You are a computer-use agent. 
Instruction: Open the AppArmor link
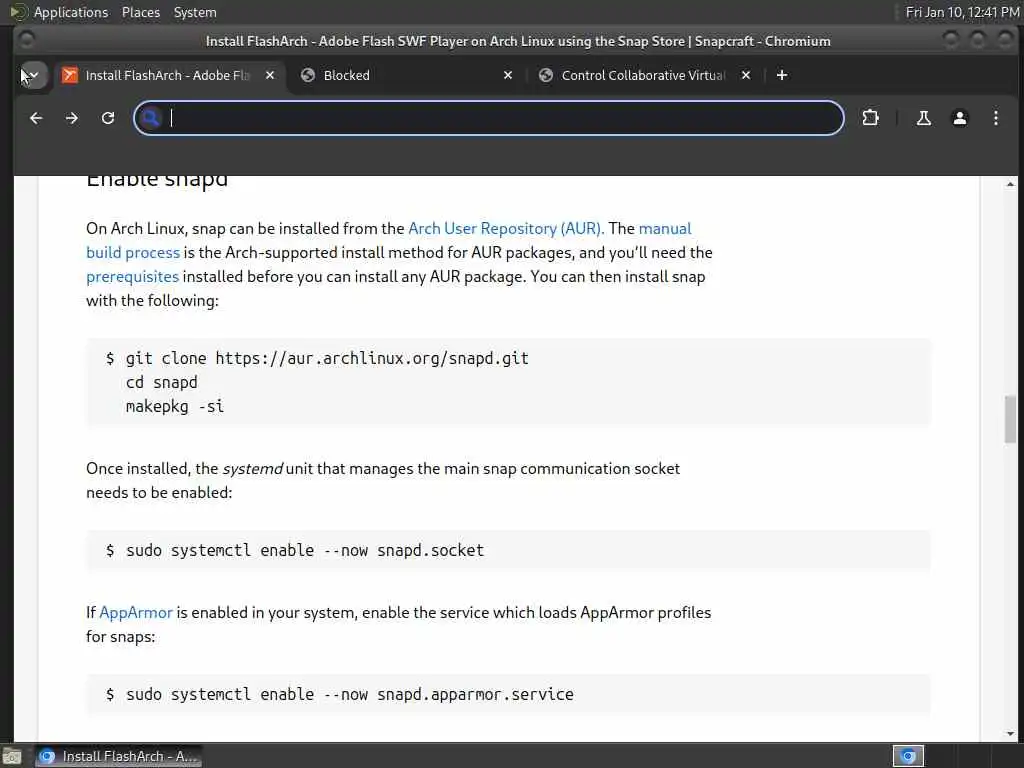click(136, 613)
